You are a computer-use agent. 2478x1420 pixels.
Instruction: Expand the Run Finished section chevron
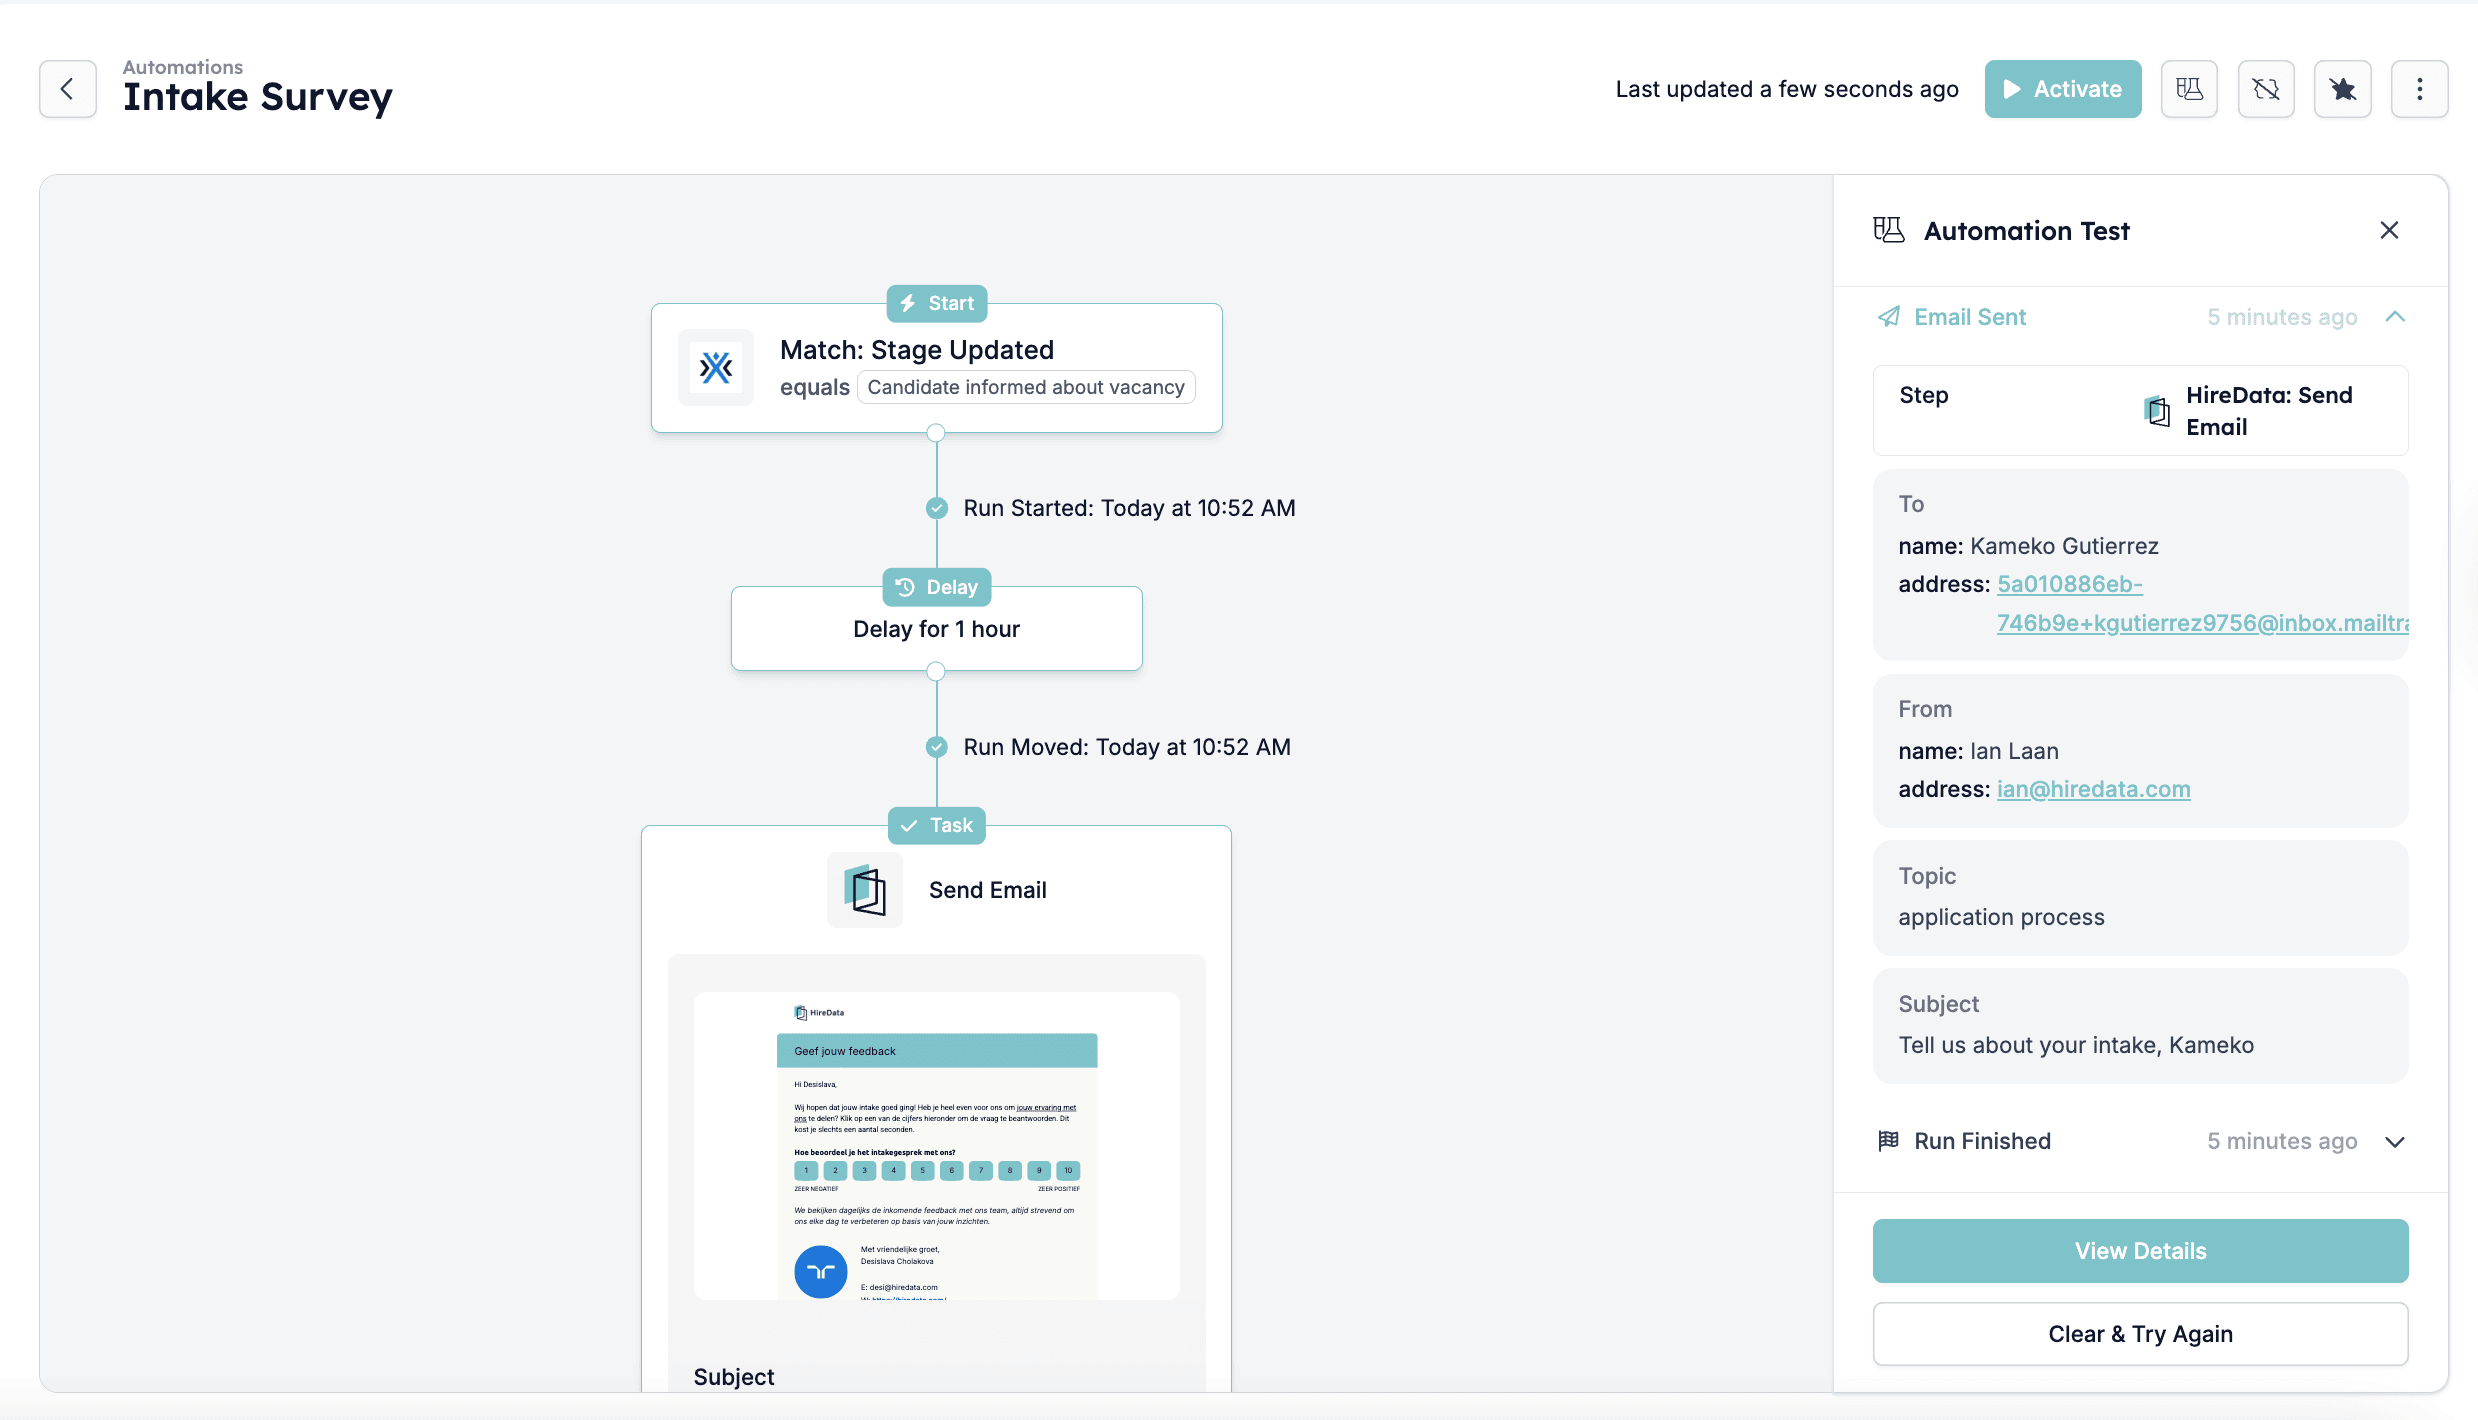[2395, 1142]
